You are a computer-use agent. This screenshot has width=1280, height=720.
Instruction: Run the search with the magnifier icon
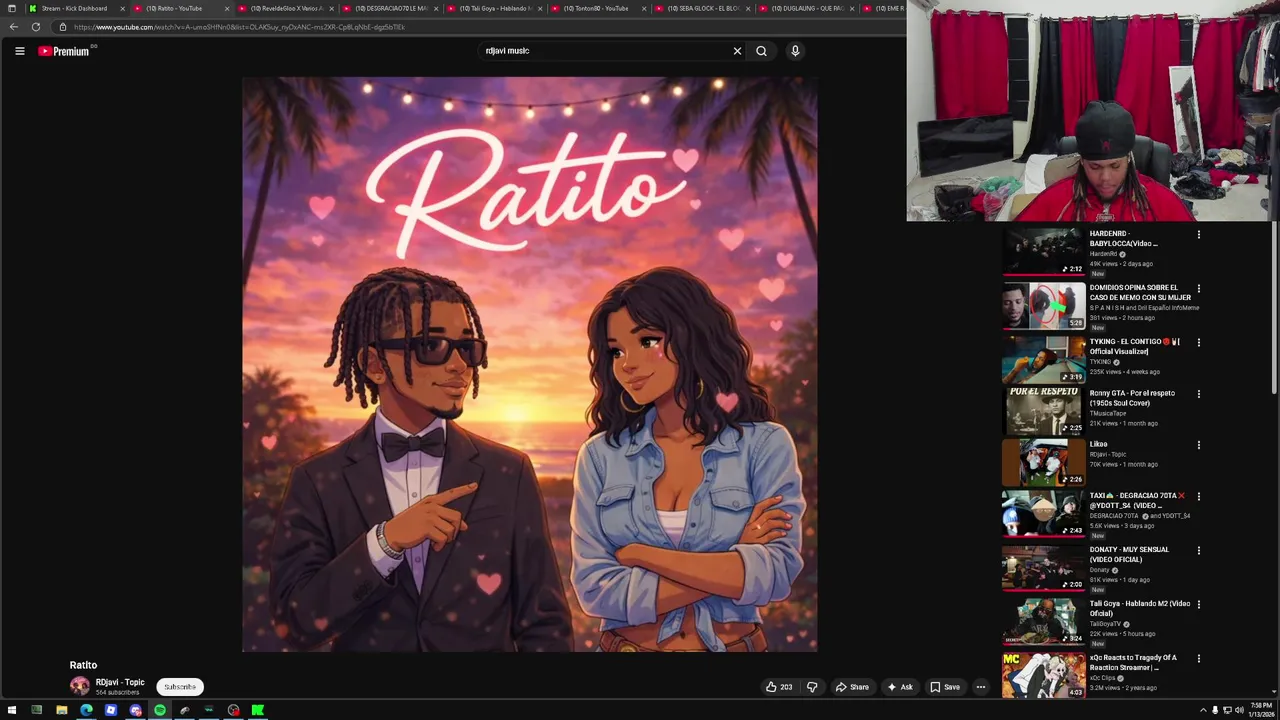(761, 51)
